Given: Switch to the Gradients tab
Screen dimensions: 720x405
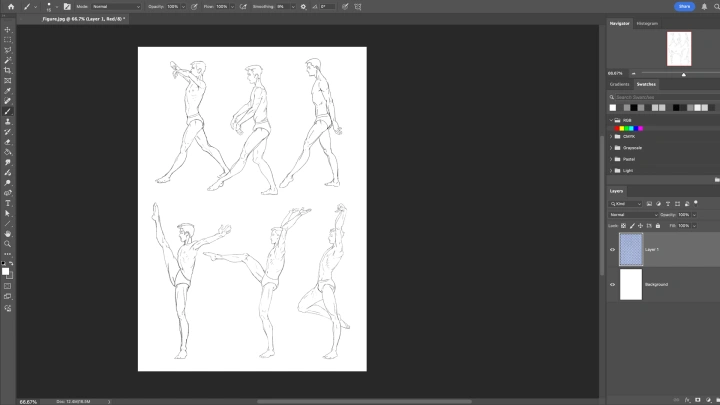Looking at the screenshot, I should point(619,84).
